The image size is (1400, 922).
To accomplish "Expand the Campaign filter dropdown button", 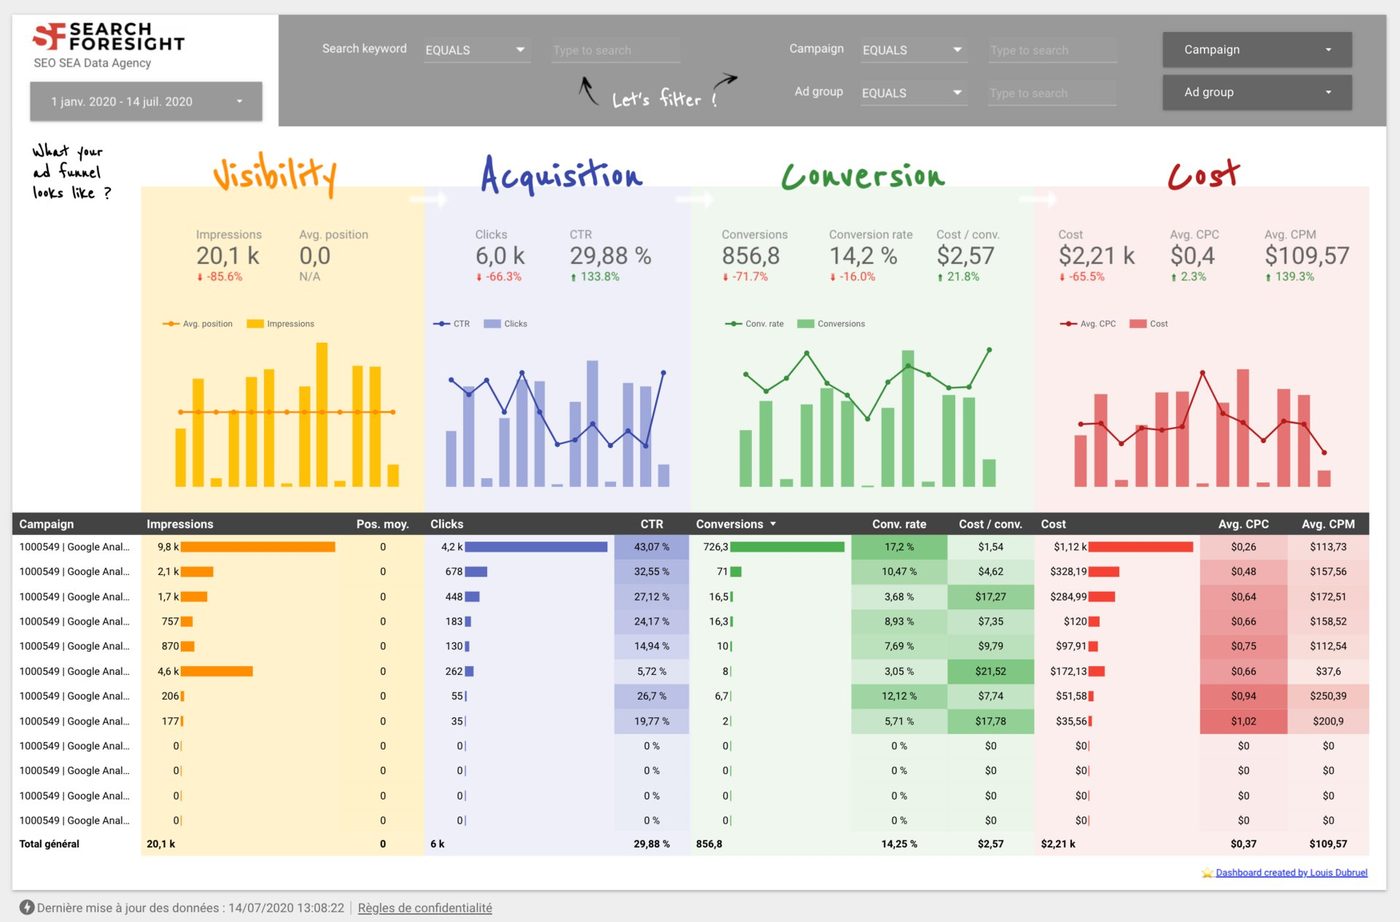I will tap(1257, 50).
